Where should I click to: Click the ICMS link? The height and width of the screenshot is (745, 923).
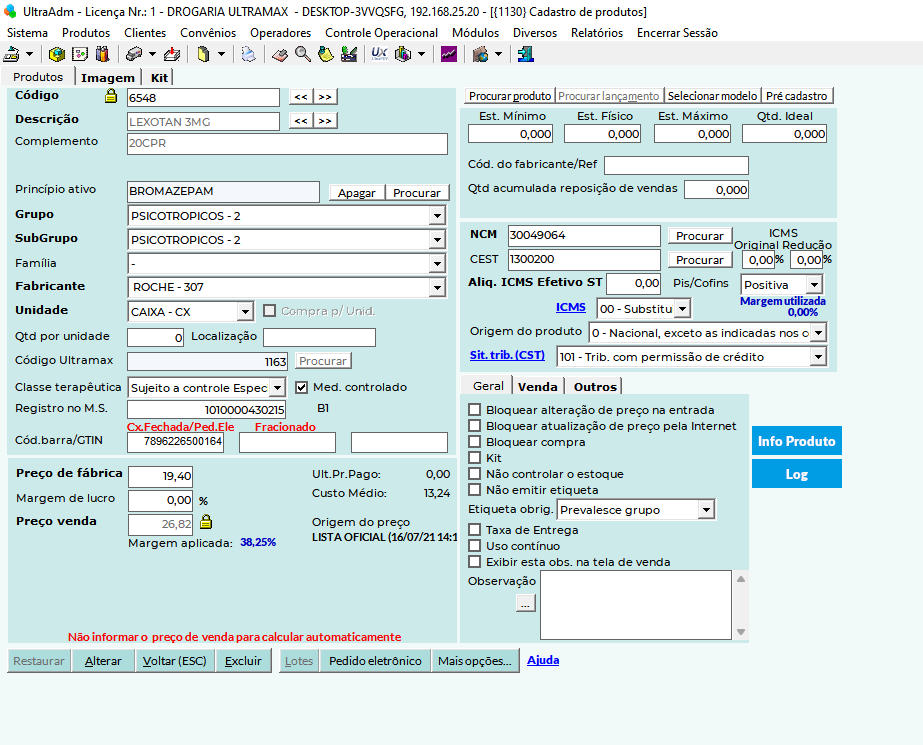(x=570, y=307)
